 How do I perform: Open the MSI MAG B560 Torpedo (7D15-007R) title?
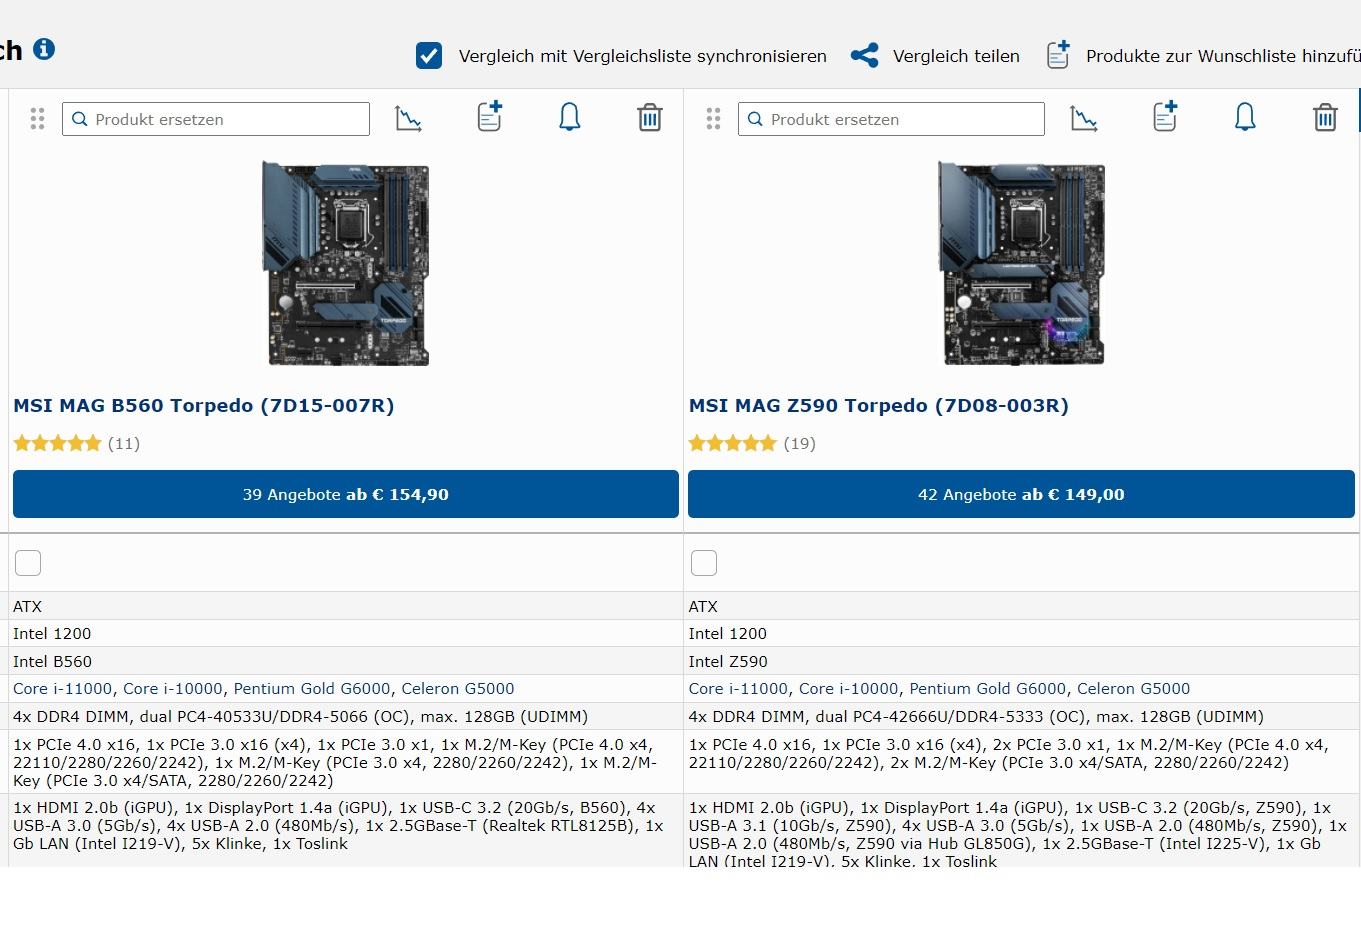(x=204, y=405)
